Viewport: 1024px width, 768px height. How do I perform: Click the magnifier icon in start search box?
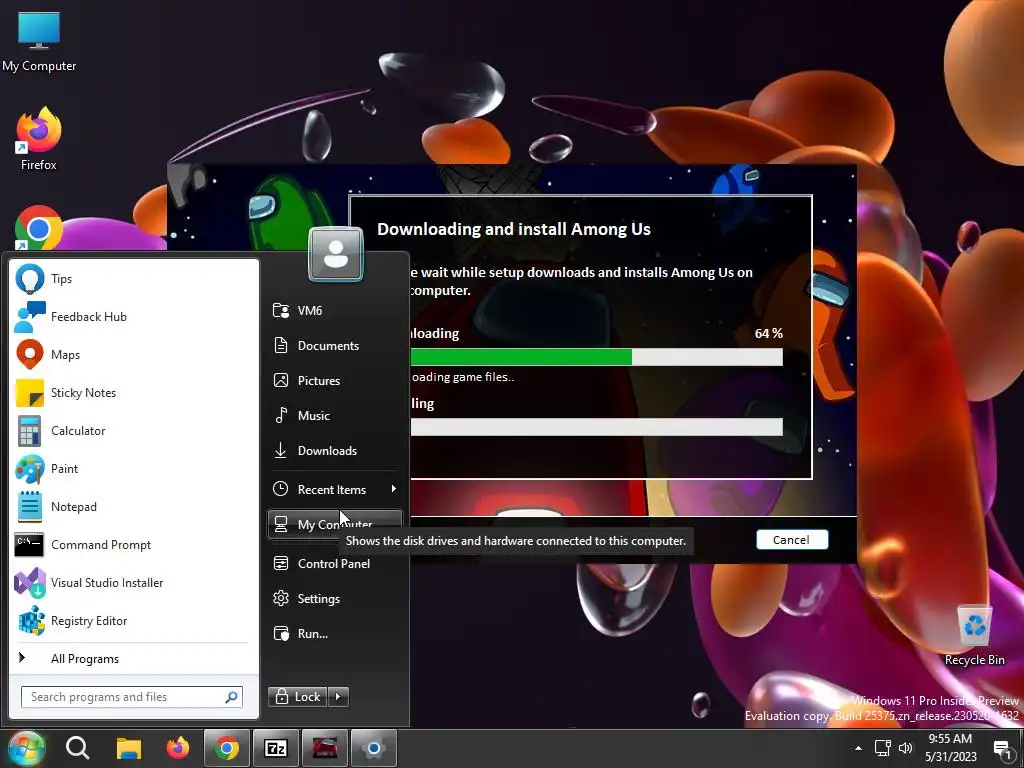click(x=231, y=697)
